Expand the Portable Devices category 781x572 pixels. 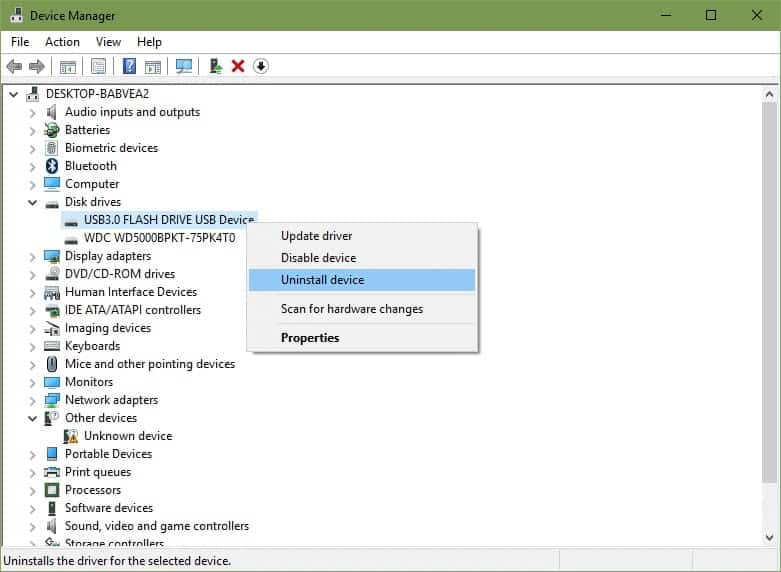point(32,454)
